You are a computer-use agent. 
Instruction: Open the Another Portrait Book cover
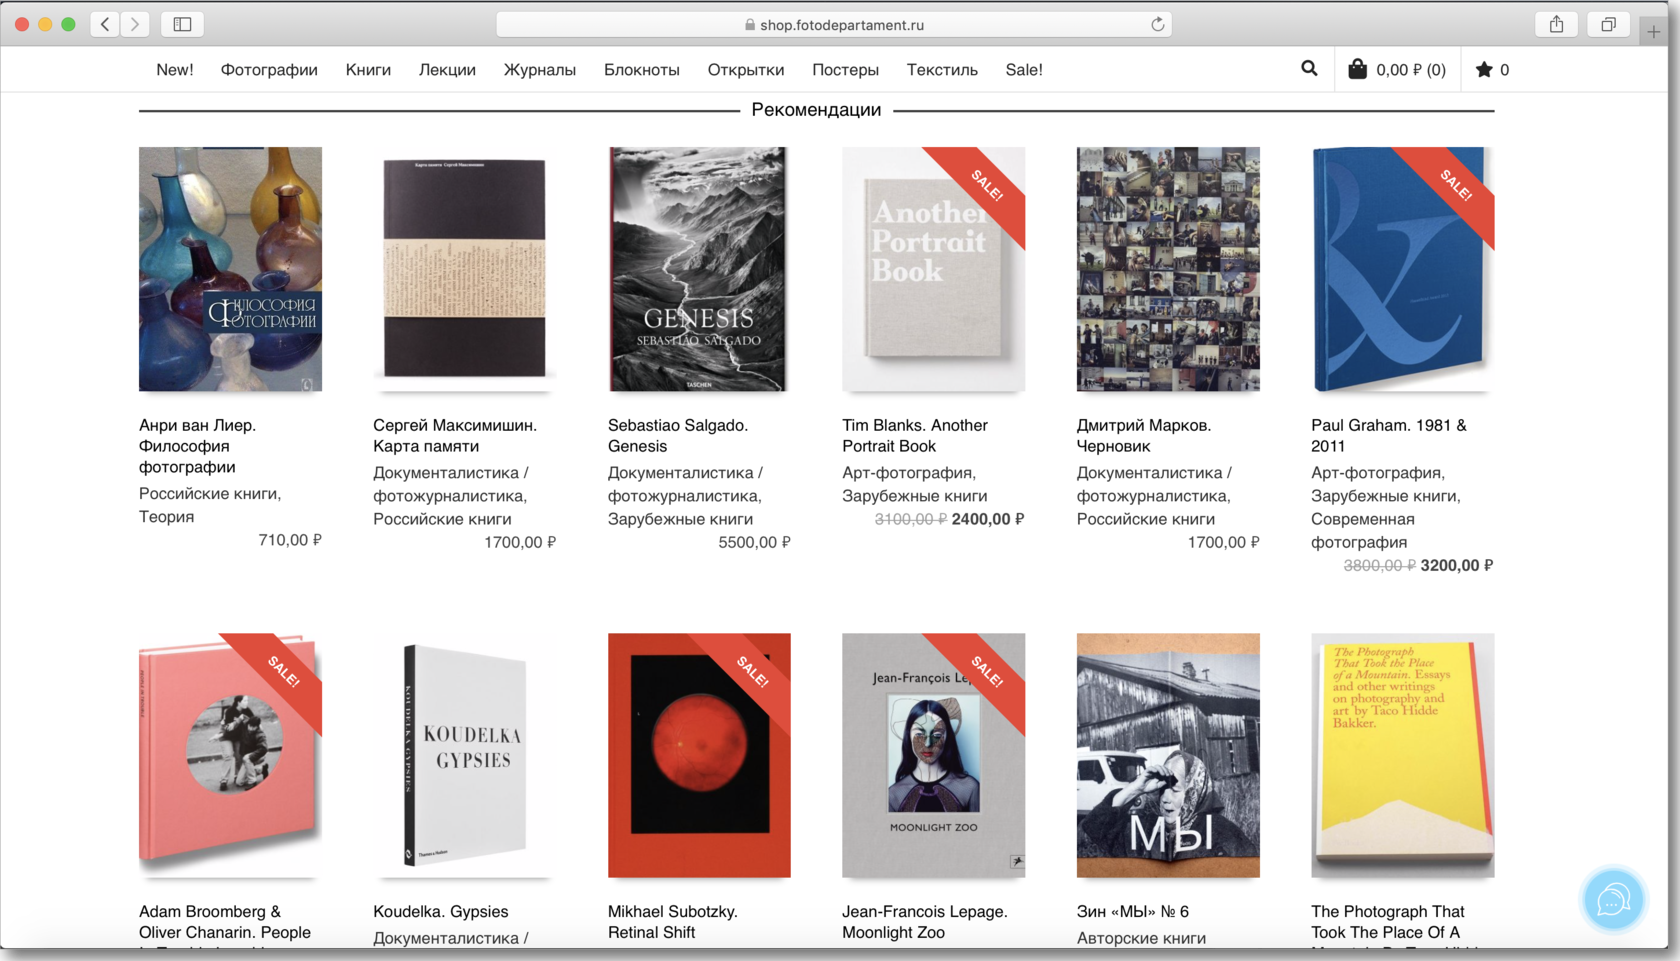coord(933,269)
